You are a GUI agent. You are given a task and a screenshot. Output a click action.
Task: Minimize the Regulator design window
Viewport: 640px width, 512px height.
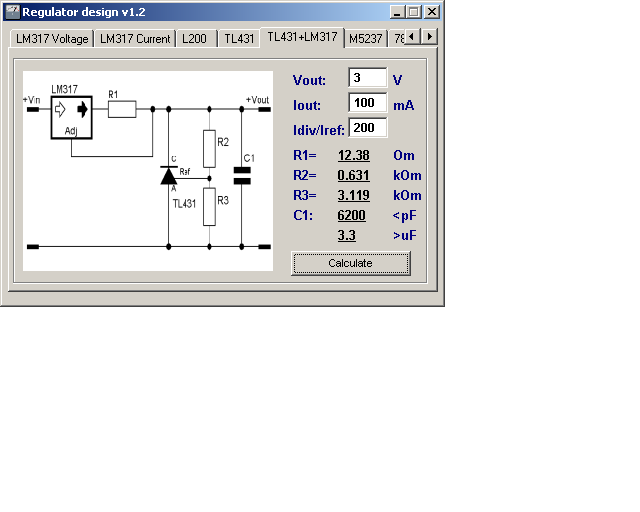point(397,12)
